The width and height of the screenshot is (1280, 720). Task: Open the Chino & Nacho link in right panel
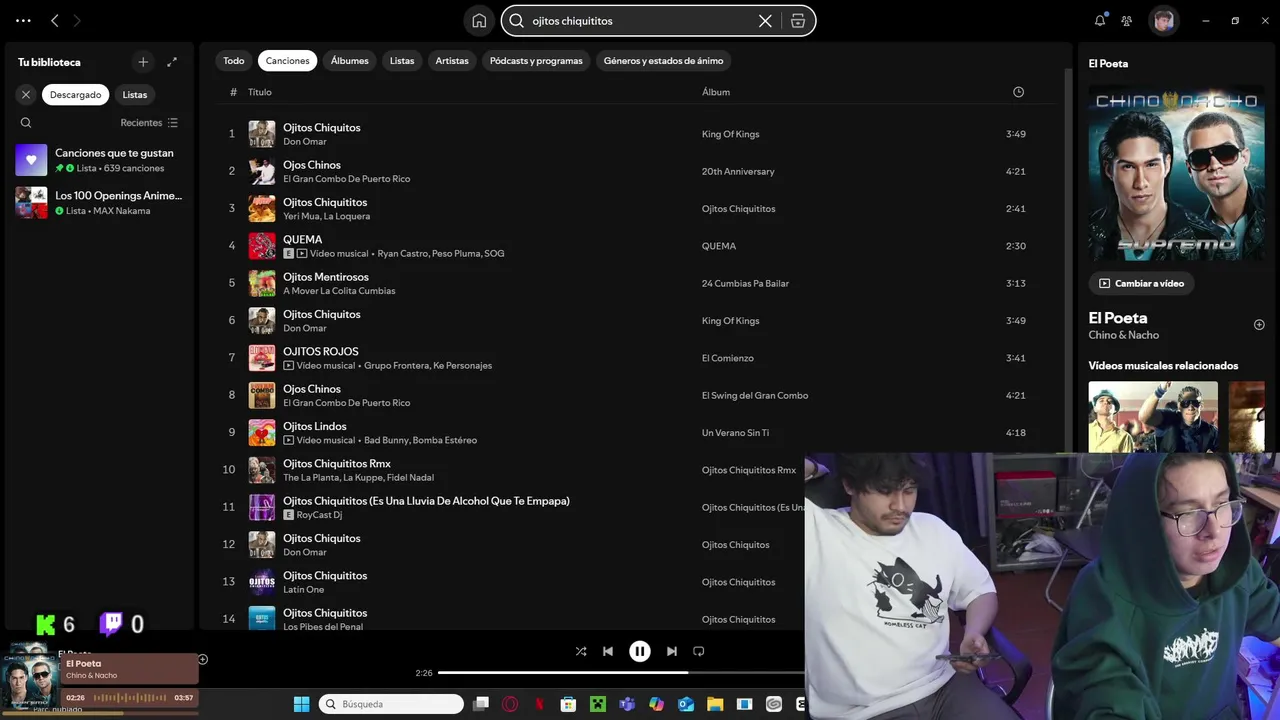click(1124, 335)
